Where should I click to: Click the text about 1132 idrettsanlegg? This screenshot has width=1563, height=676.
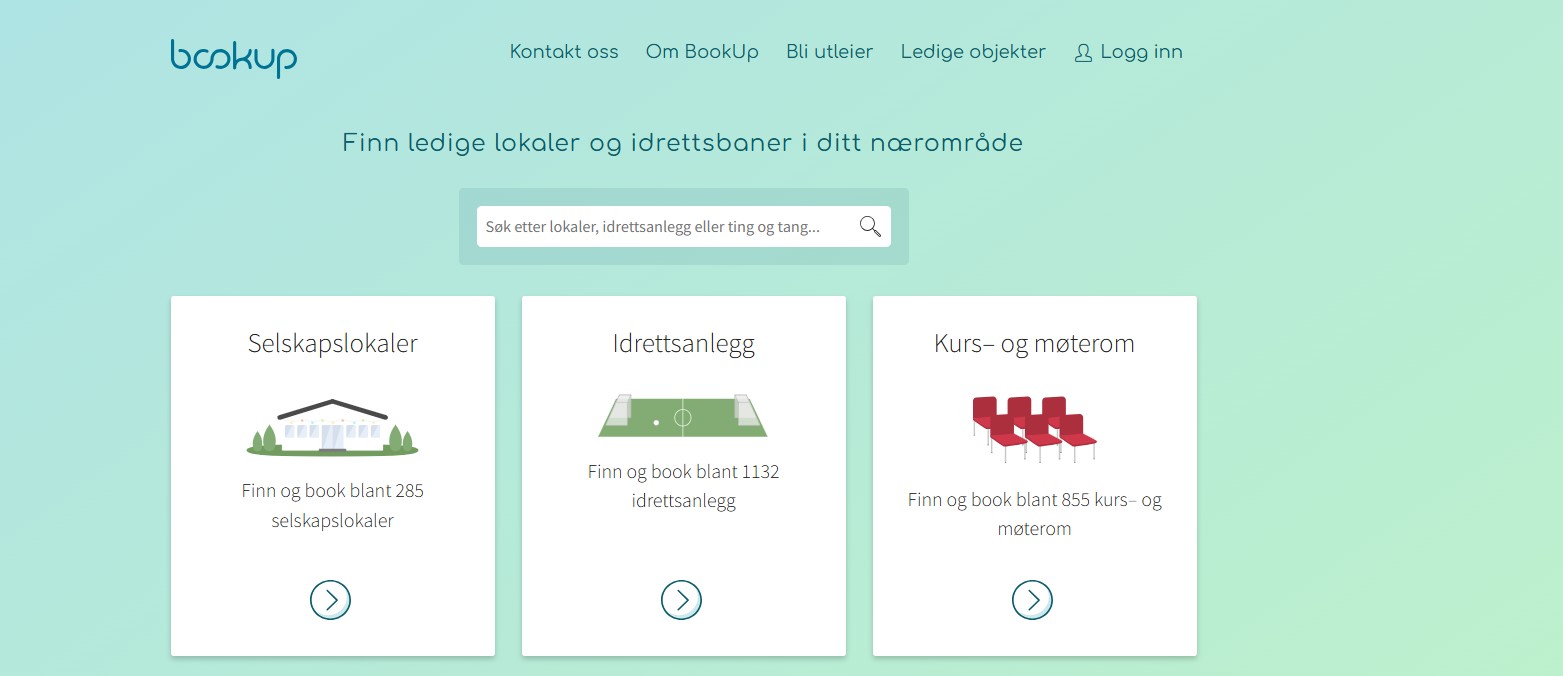click(x=683, y=486)
